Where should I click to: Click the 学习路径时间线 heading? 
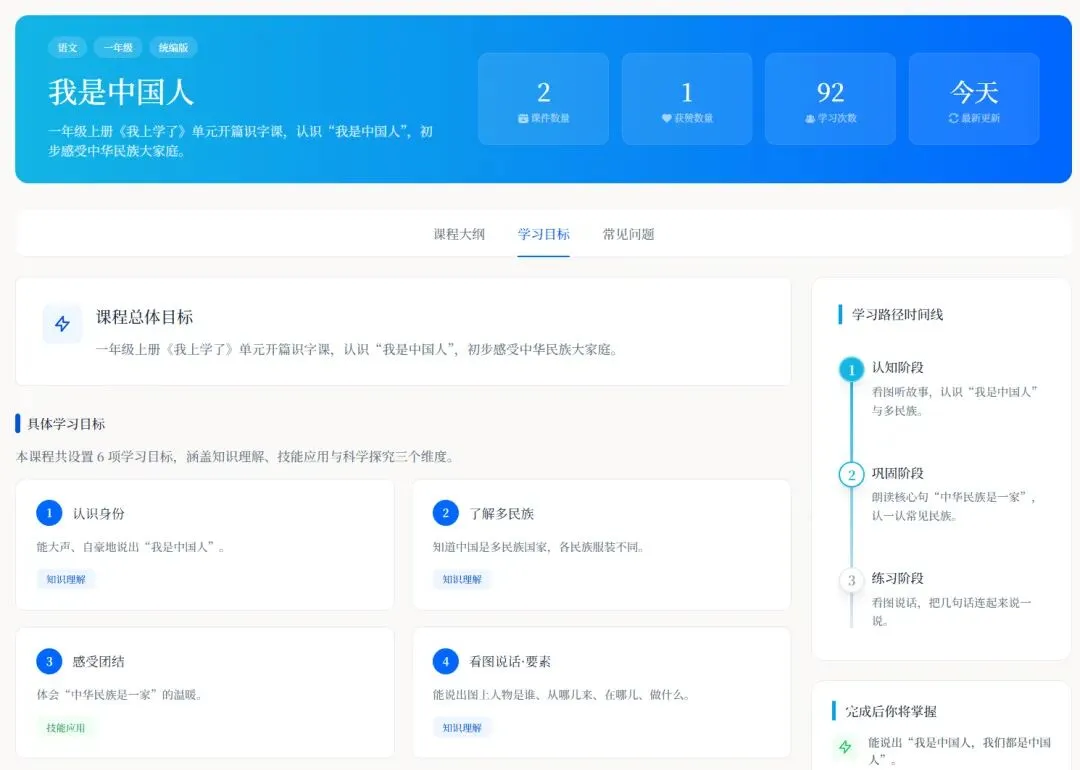click(x=897, y=315)
